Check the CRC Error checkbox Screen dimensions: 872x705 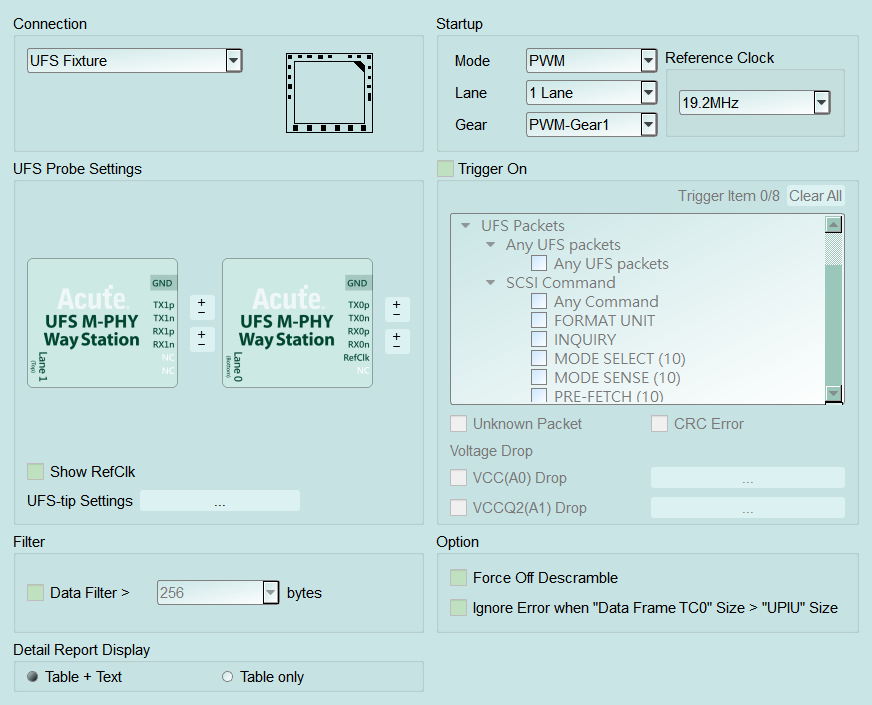(x=660, y=424)
